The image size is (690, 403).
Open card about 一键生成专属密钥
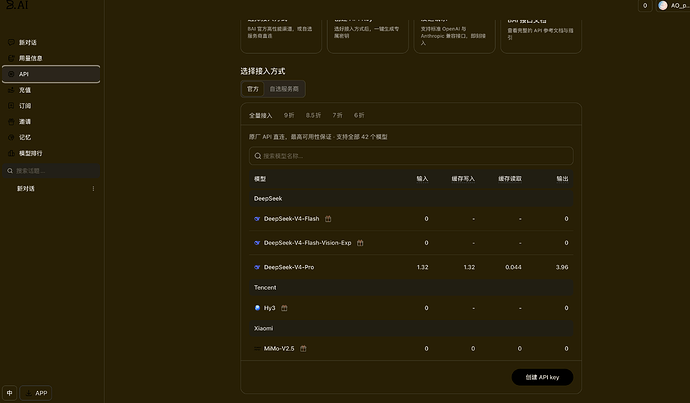point(367,36)
